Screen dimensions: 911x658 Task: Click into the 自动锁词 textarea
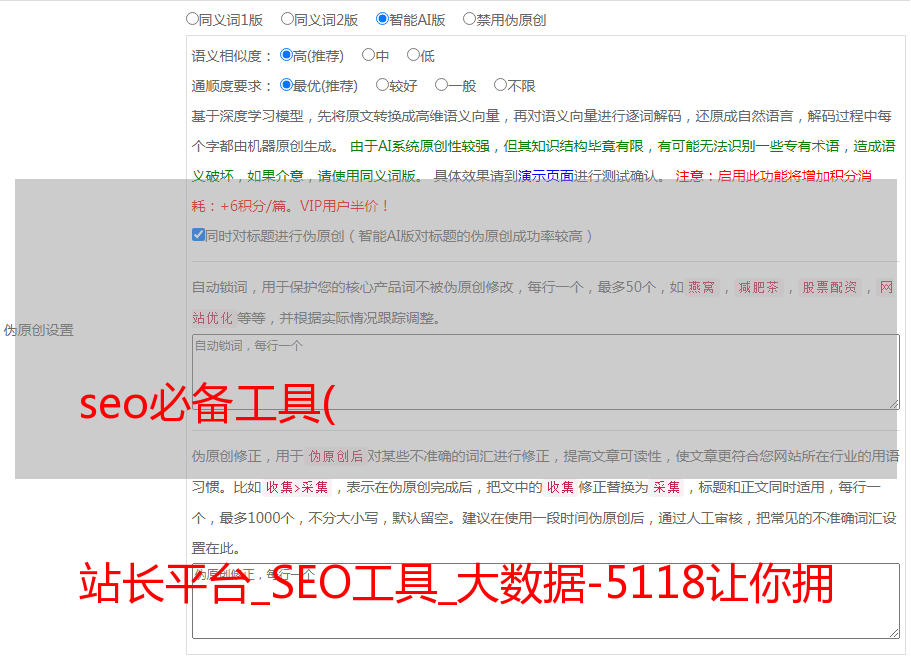(546, 372)
